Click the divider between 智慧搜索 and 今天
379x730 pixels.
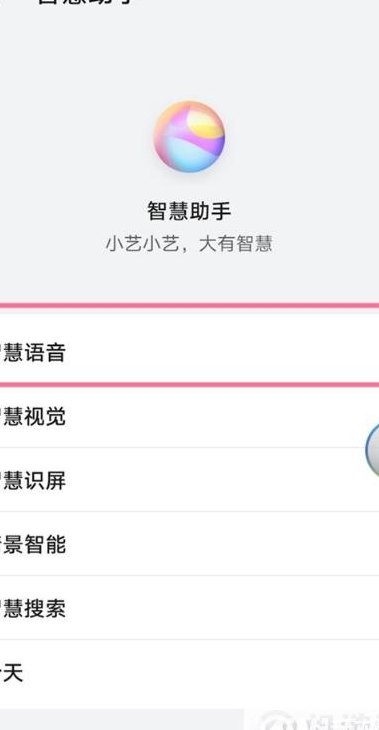click(190, 640)
